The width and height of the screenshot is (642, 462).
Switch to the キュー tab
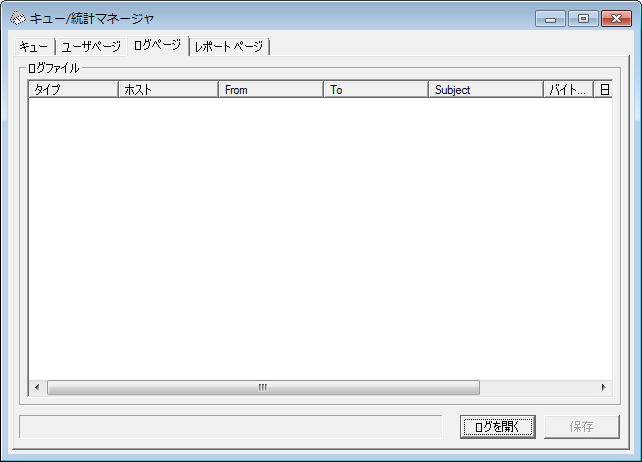pos(34,47)
